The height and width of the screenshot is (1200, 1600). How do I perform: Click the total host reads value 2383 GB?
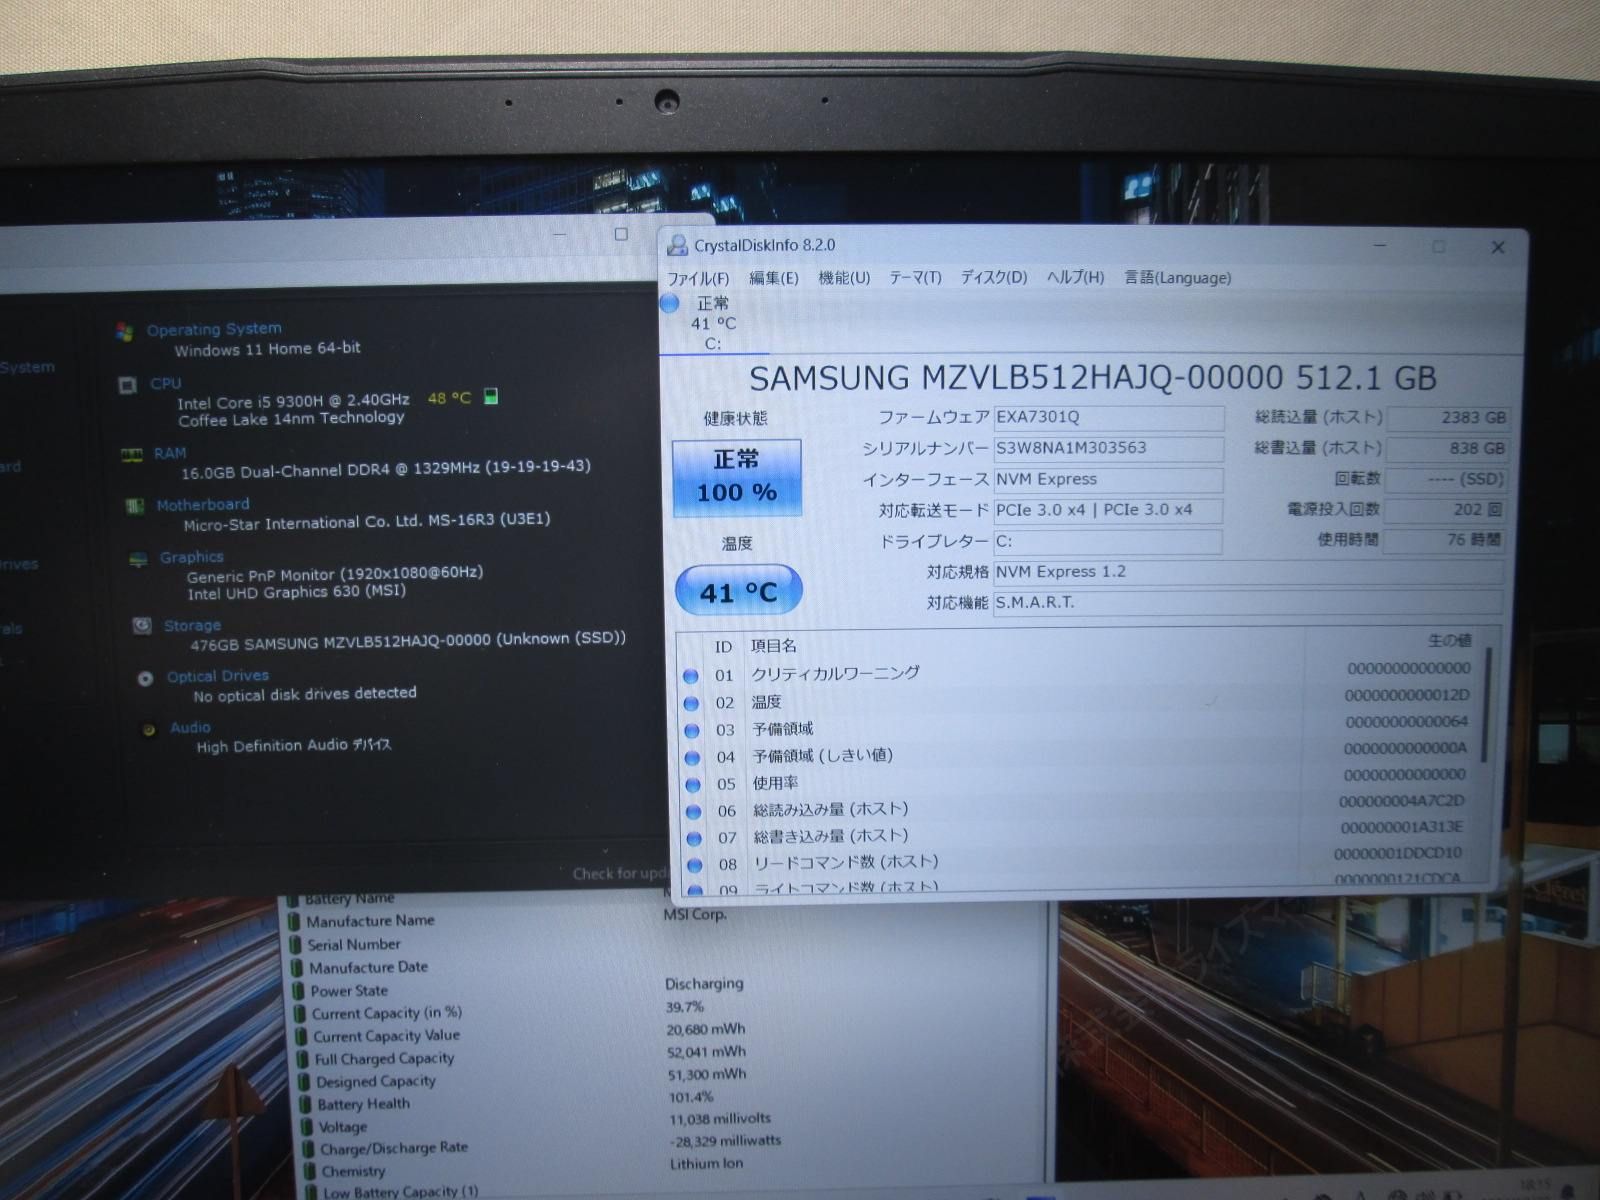[1447, 418]
